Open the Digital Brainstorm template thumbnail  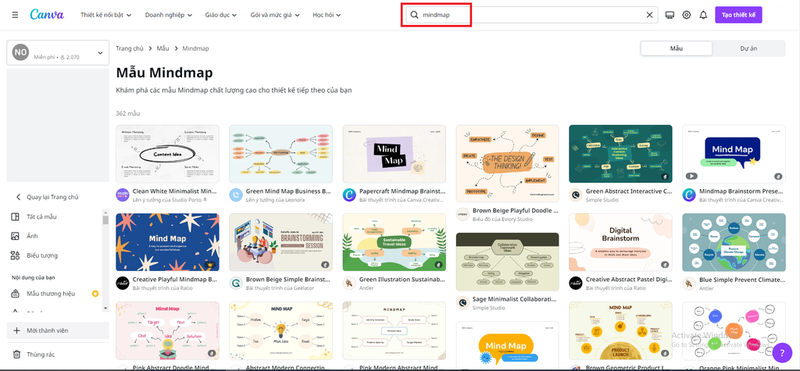[x=620, y=242]
